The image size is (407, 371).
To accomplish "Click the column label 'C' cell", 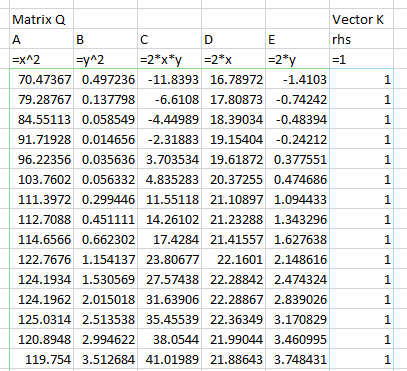I will tap(169, 39).
